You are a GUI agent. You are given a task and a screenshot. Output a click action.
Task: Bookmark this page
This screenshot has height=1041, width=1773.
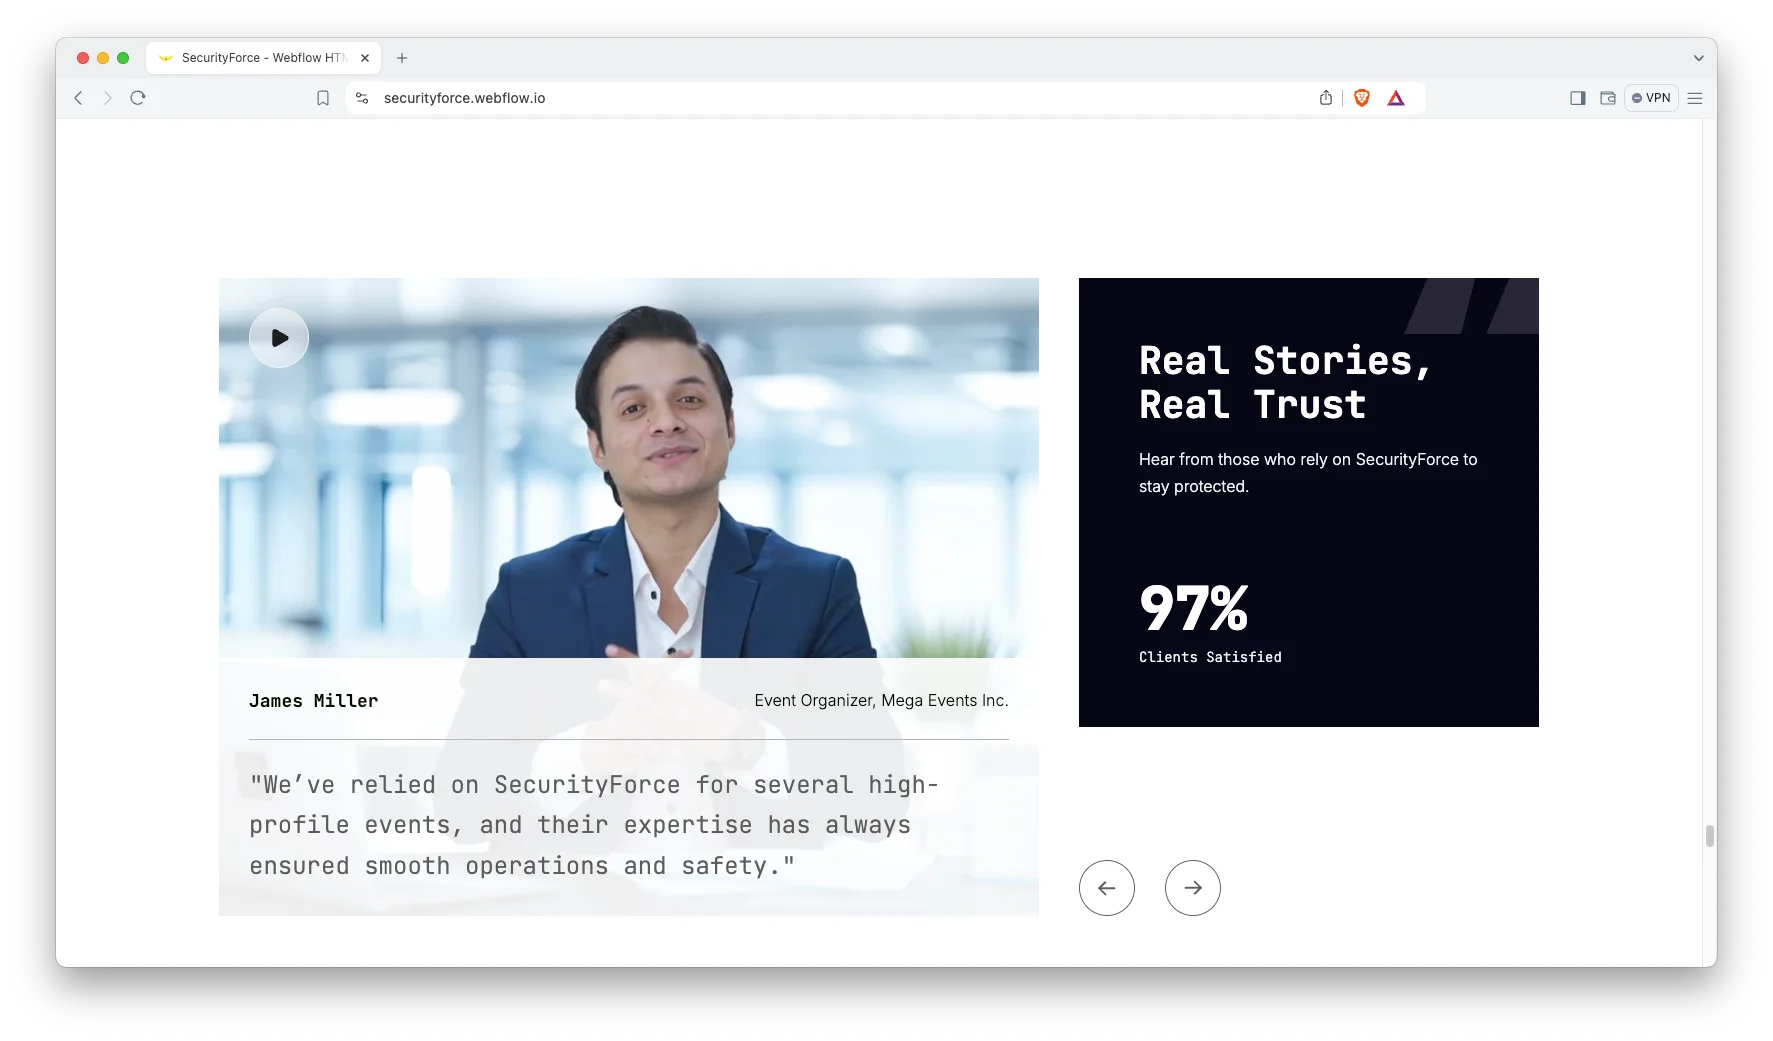click(x=323, y=98)
